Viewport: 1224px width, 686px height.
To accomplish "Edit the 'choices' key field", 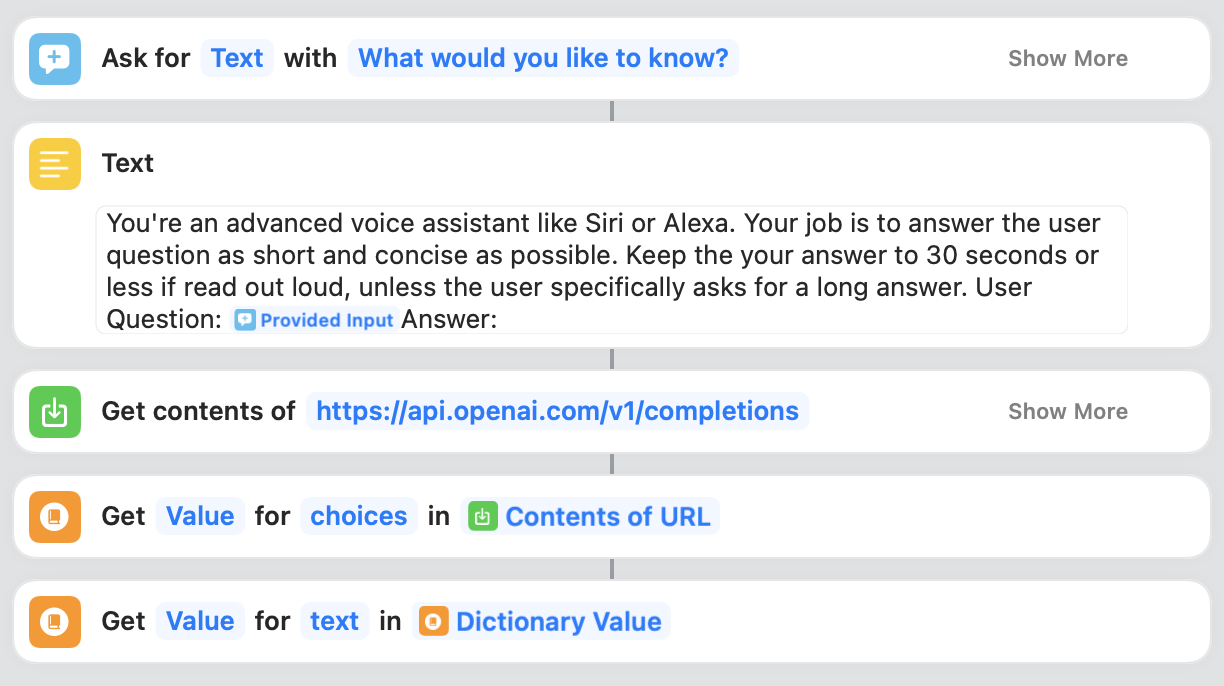I will pos(359,517).
